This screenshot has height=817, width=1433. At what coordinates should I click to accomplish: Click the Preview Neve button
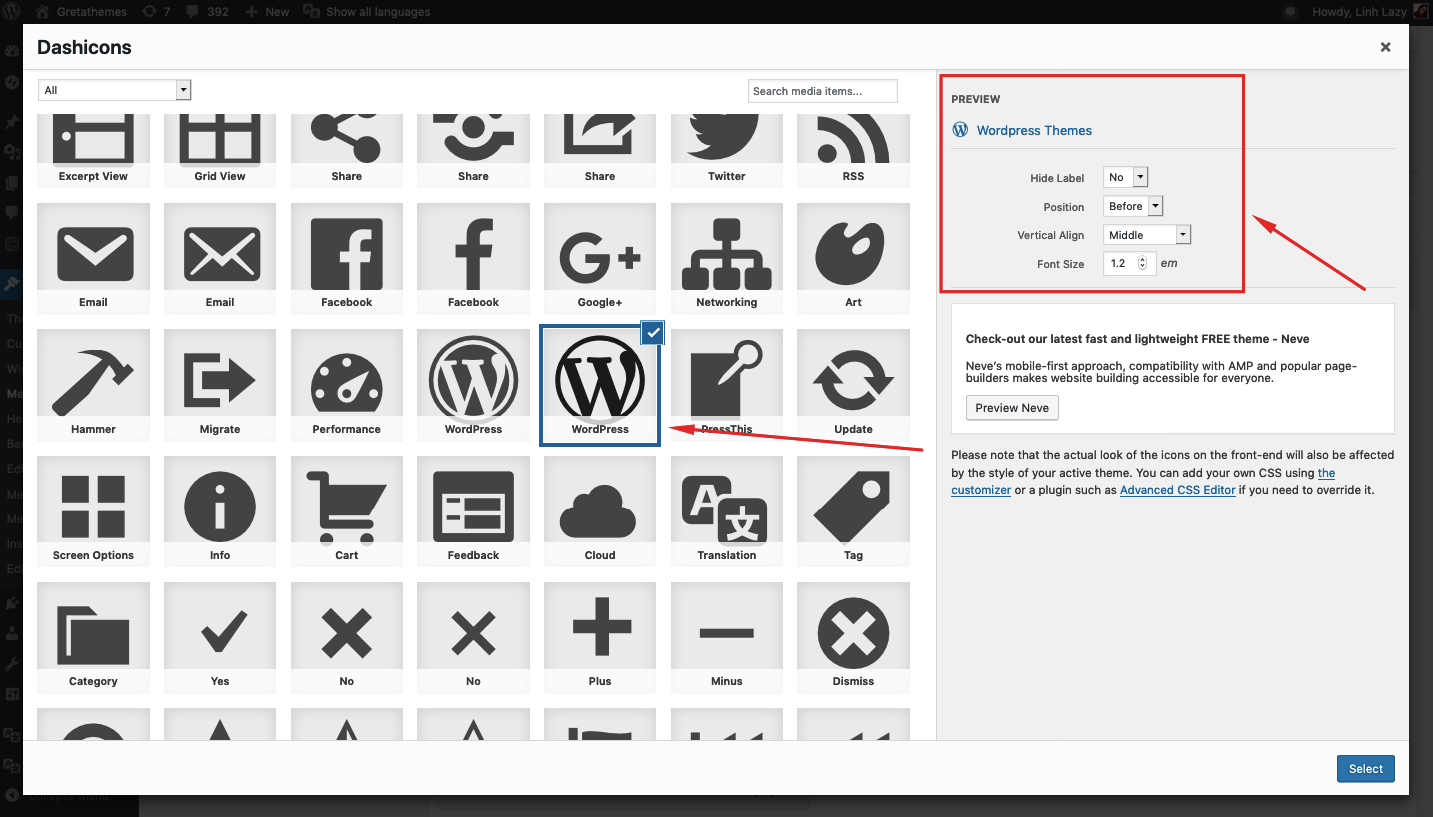pyautogui.click(x=1012, y=408)
